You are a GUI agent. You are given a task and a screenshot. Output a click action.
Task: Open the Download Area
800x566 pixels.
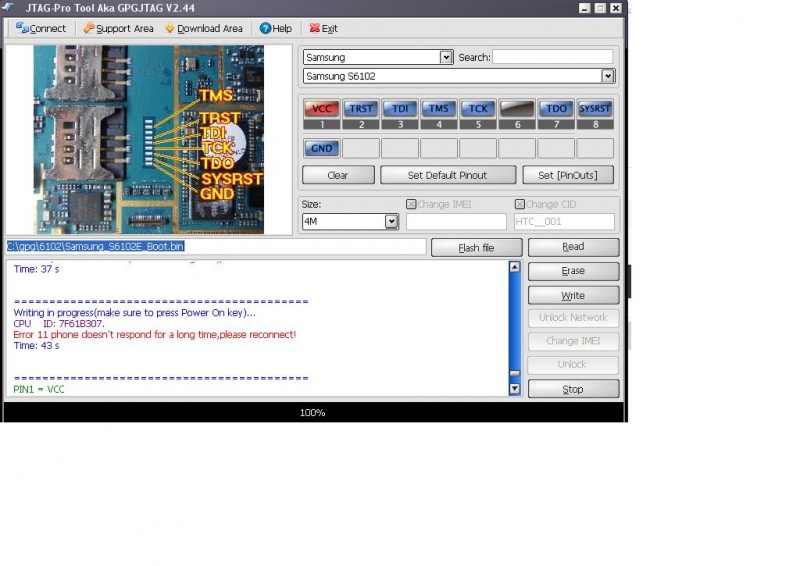(204, 29)
